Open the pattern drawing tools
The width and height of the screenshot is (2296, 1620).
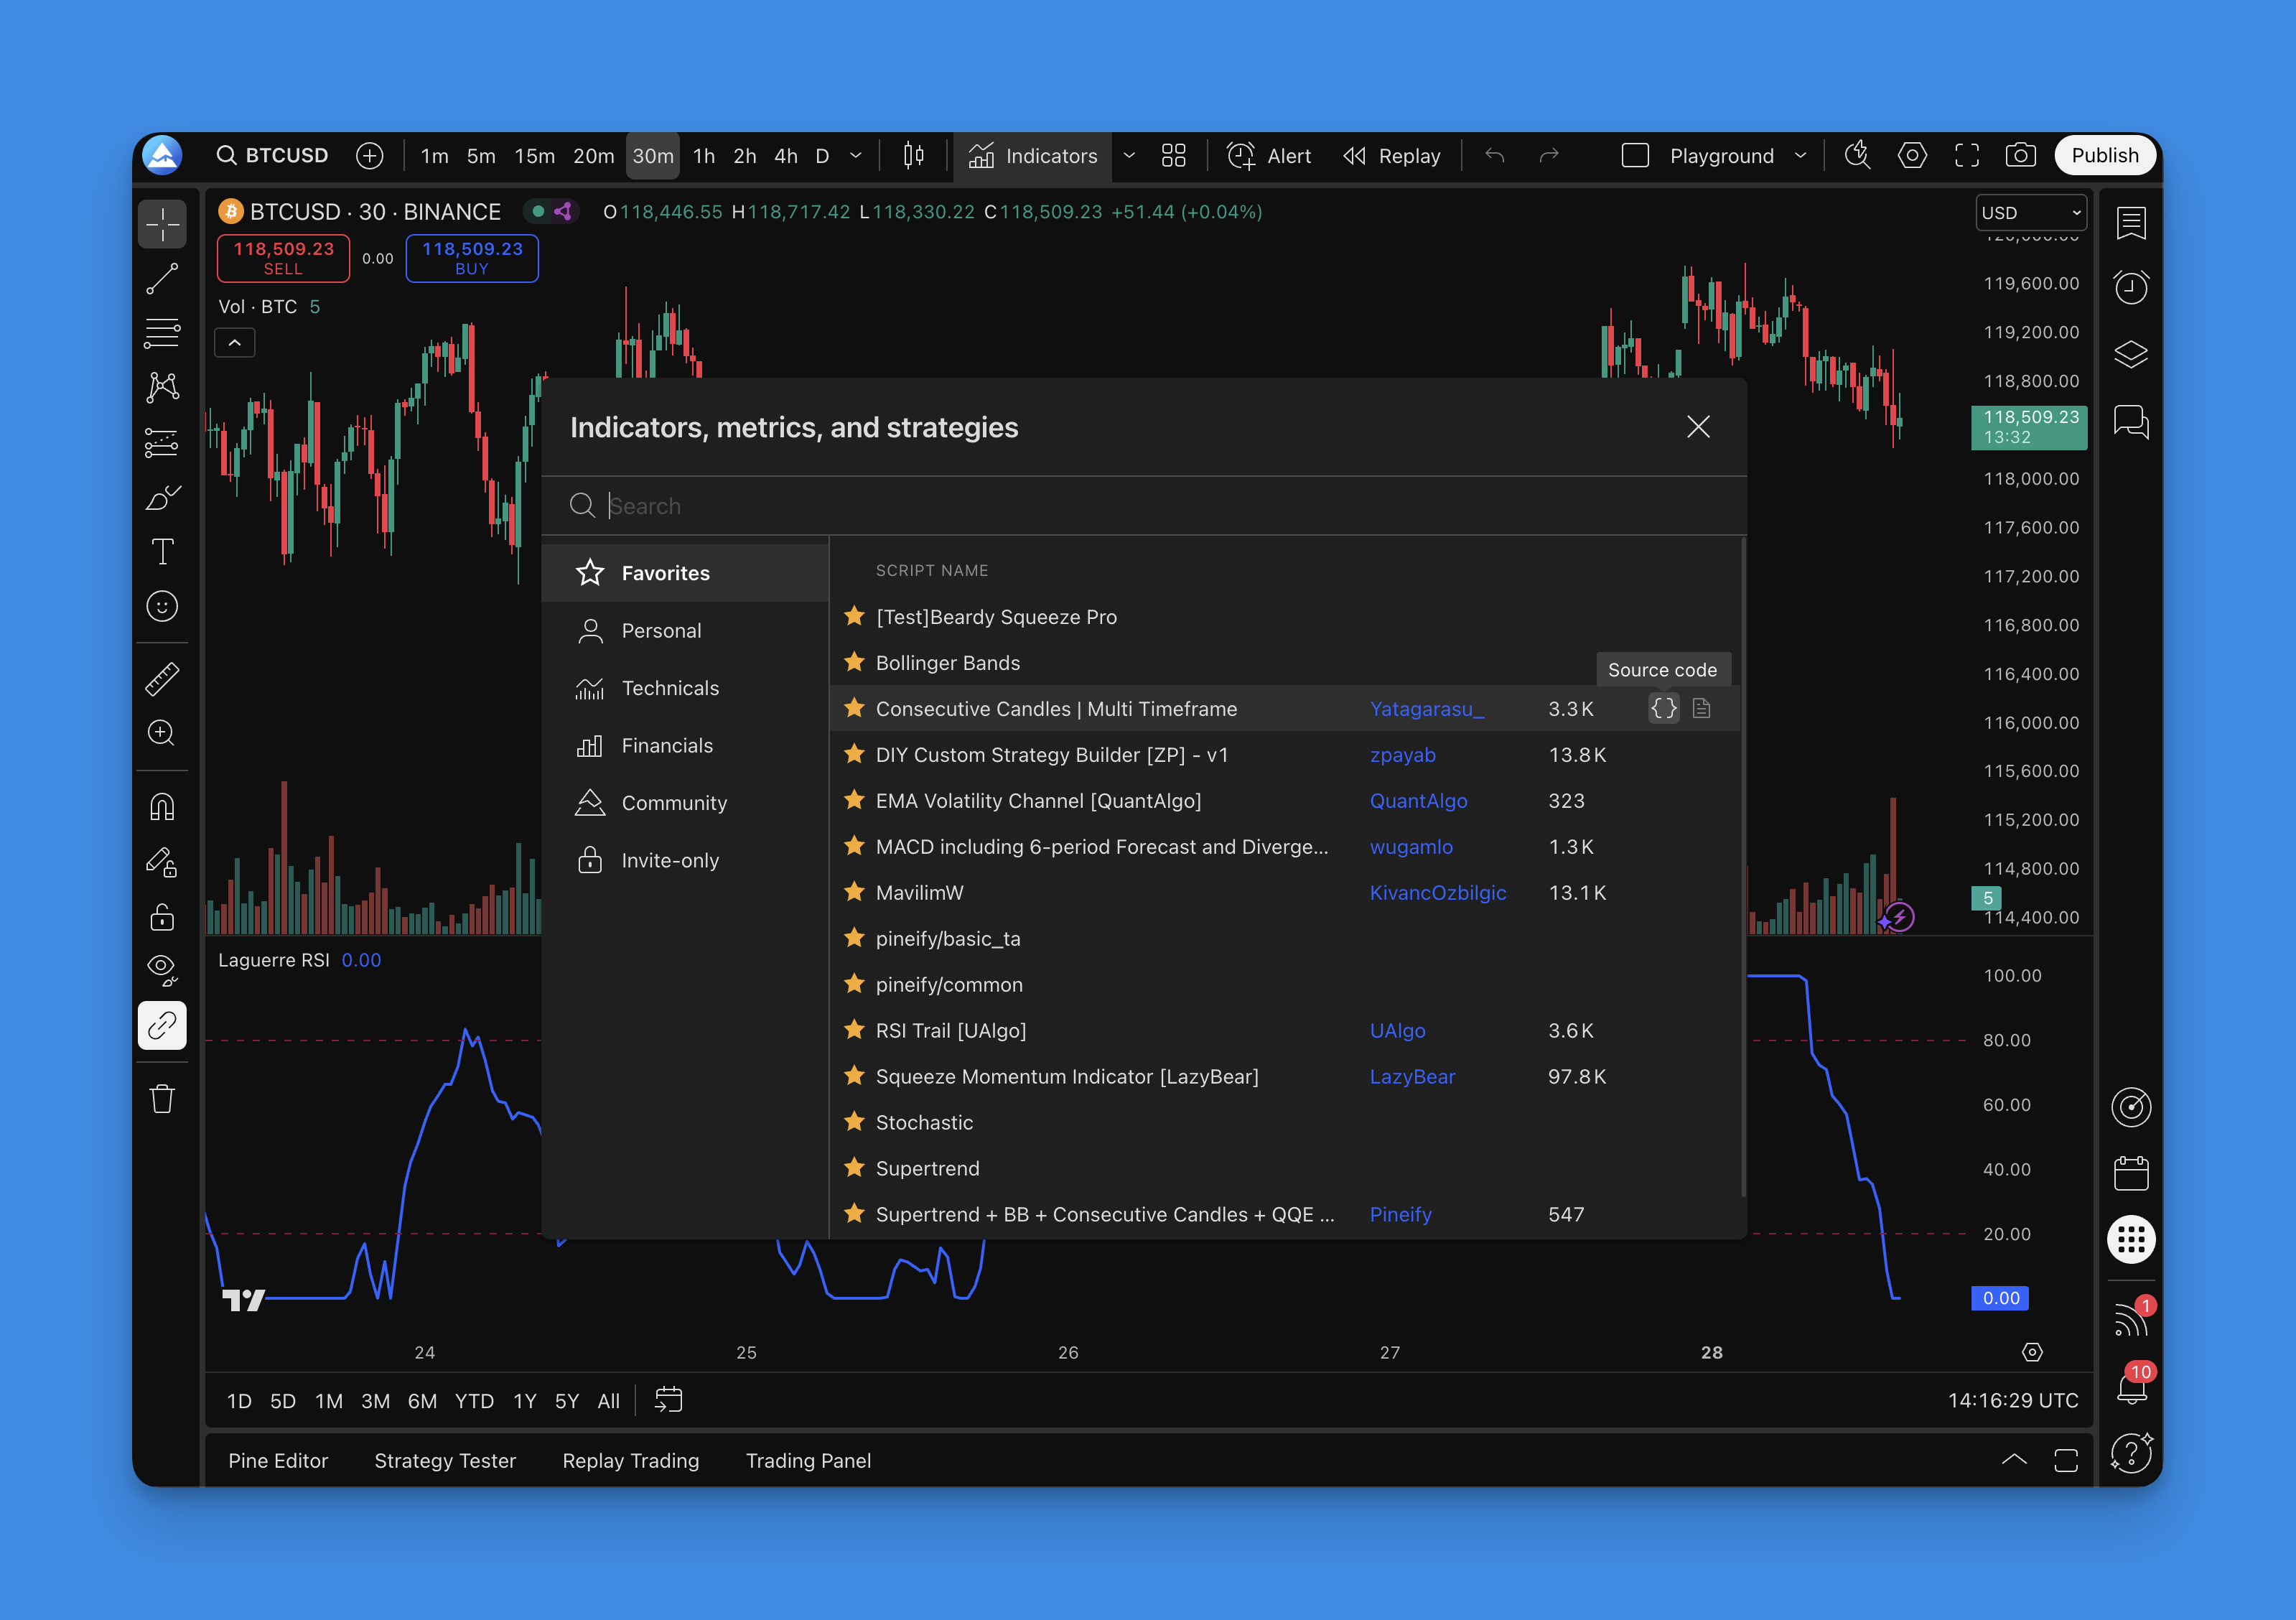pos(162,387)
